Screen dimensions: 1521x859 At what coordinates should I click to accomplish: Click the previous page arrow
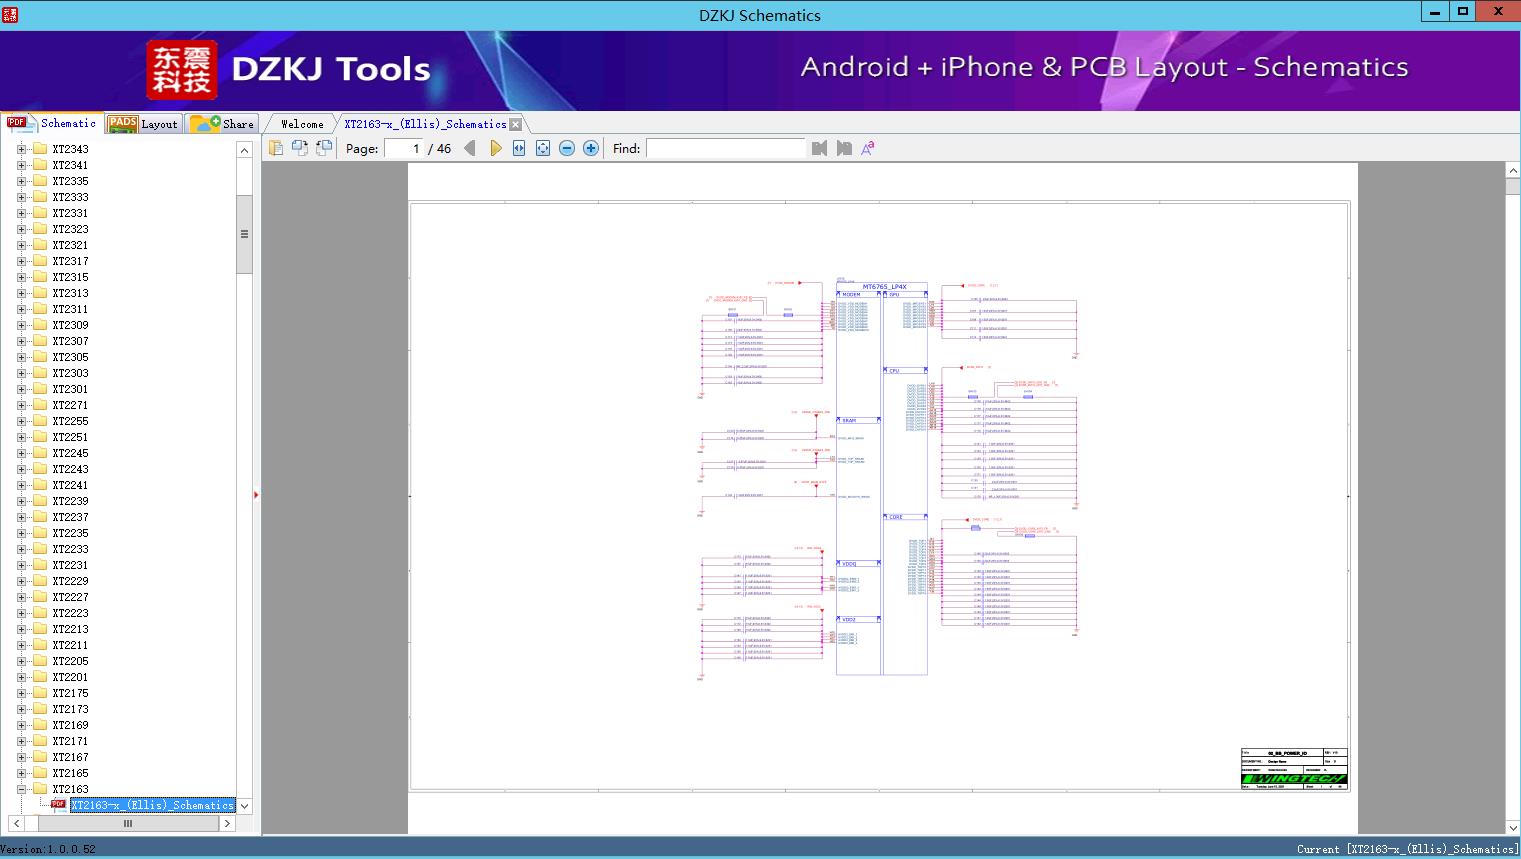(x=469, y=148)
